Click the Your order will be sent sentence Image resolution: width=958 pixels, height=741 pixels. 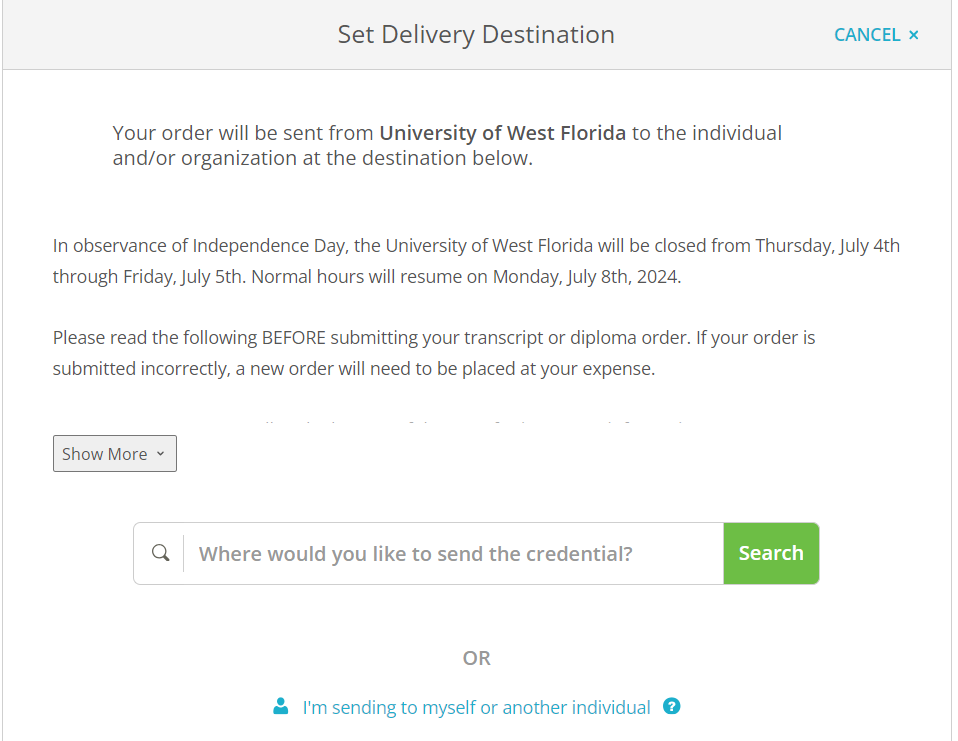(447, 145)
